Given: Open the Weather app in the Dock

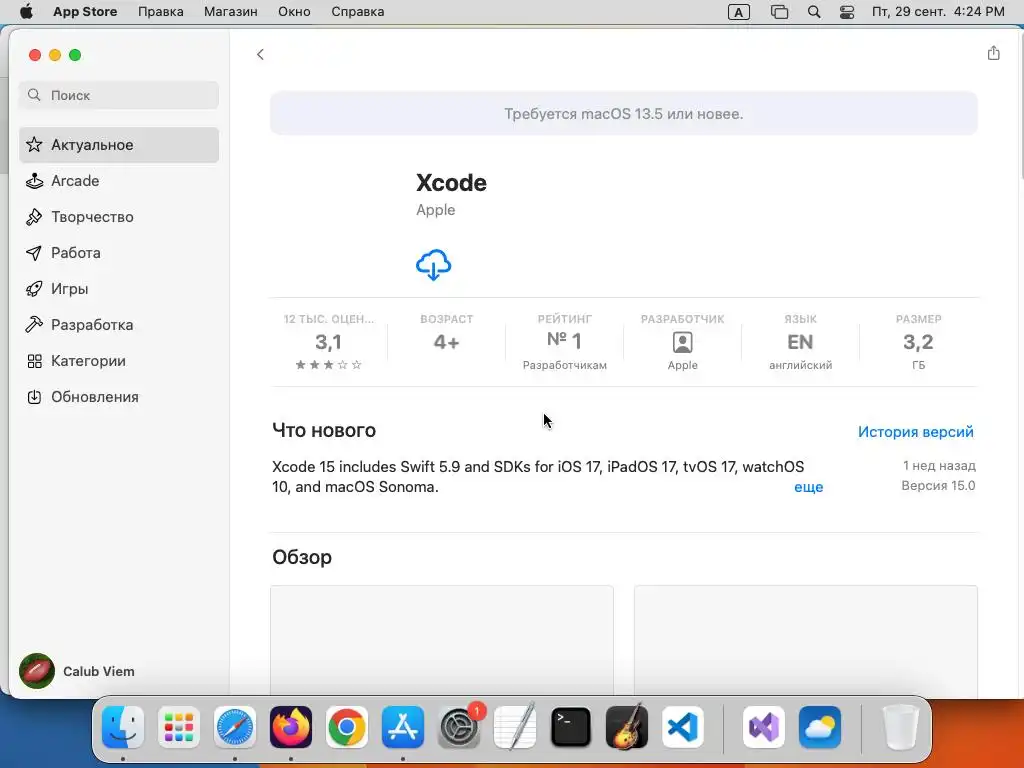Looking at the screenshot, I should point(820,727).
